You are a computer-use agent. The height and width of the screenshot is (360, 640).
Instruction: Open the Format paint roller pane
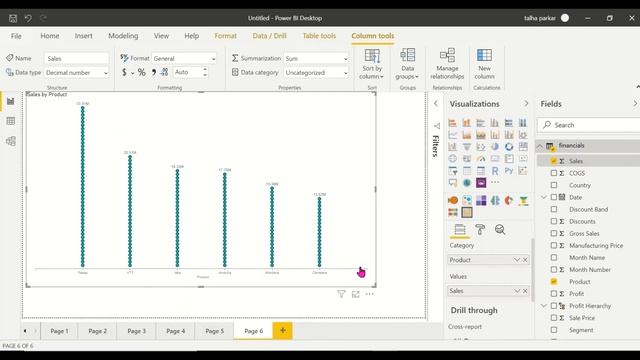point(480,229)
